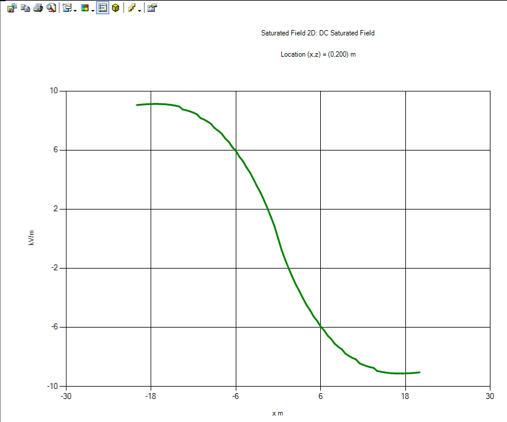Click the kV/m vertical axis label

click(x=31, y=238)
